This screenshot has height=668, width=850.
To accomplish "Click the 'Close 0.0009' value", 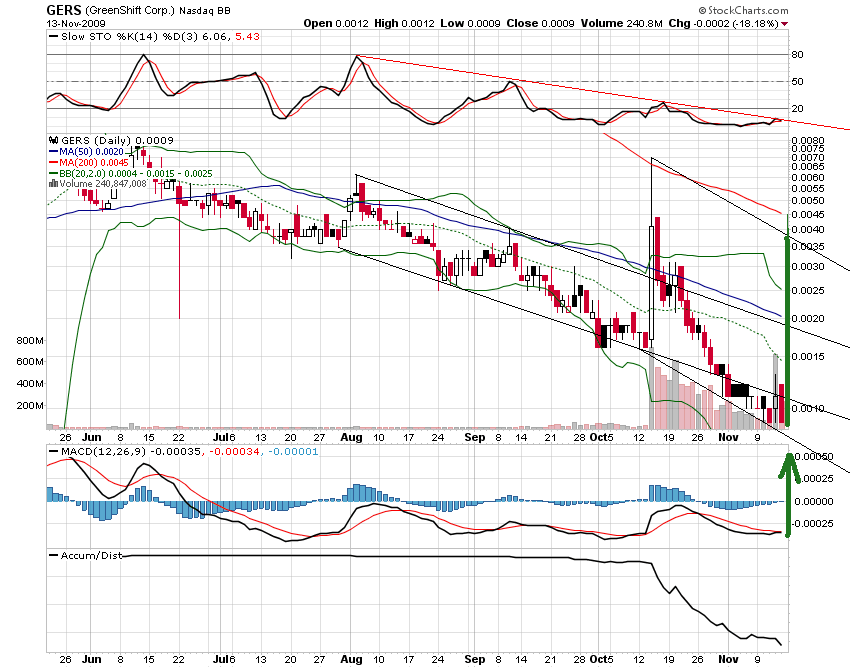I will [x=540, y=23].
